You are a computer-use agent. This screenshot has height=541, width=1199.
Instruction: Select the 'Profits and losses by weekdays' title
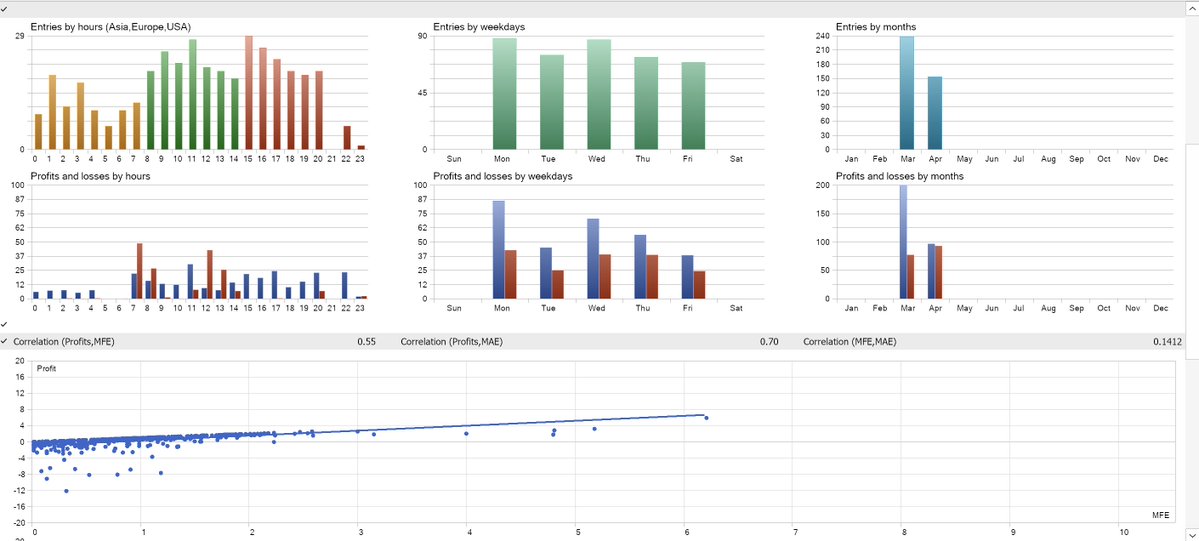coord(502,176)
